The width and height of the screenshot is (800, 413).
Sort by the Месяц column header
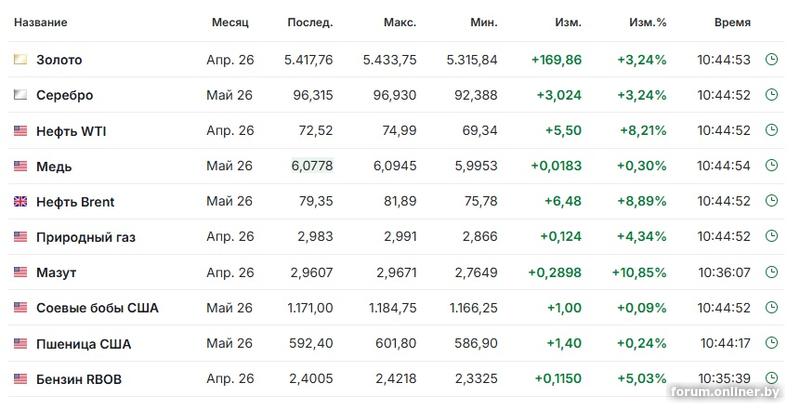point(230,22)
